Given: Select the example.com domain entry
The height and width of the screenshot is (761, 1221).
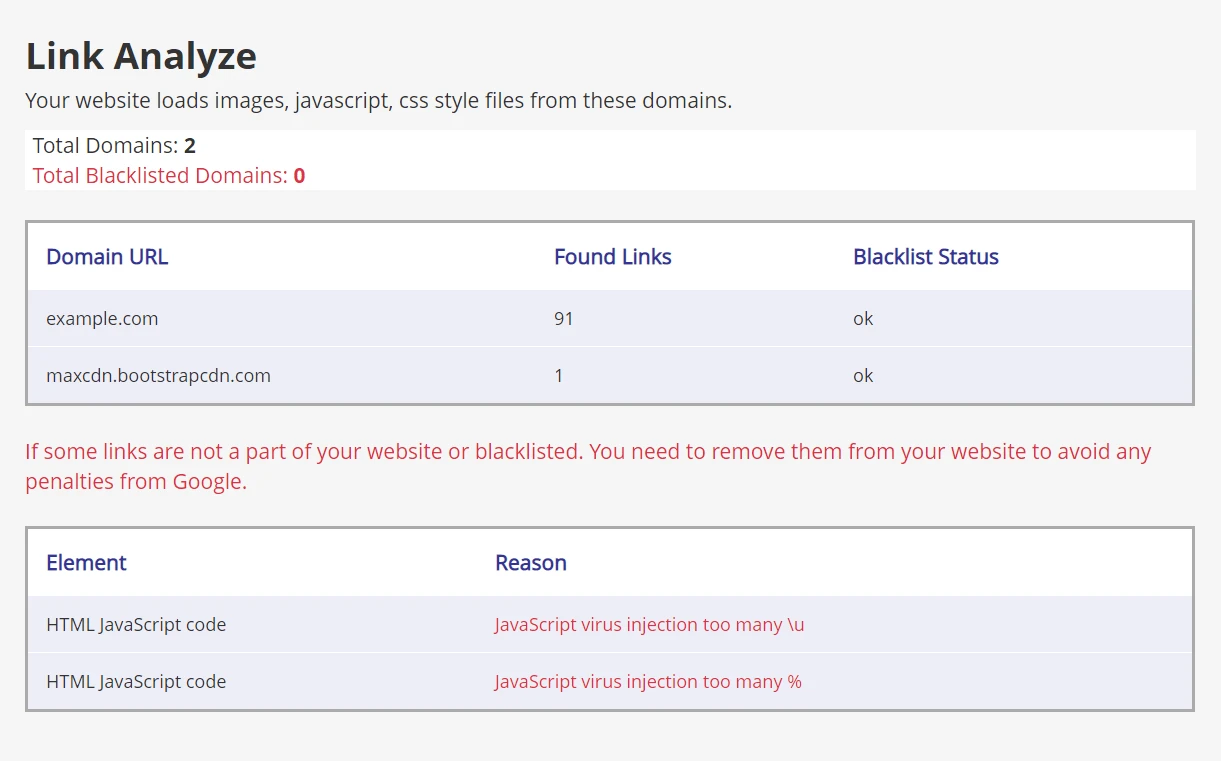Looking at the screenshot, I should 102,319.
